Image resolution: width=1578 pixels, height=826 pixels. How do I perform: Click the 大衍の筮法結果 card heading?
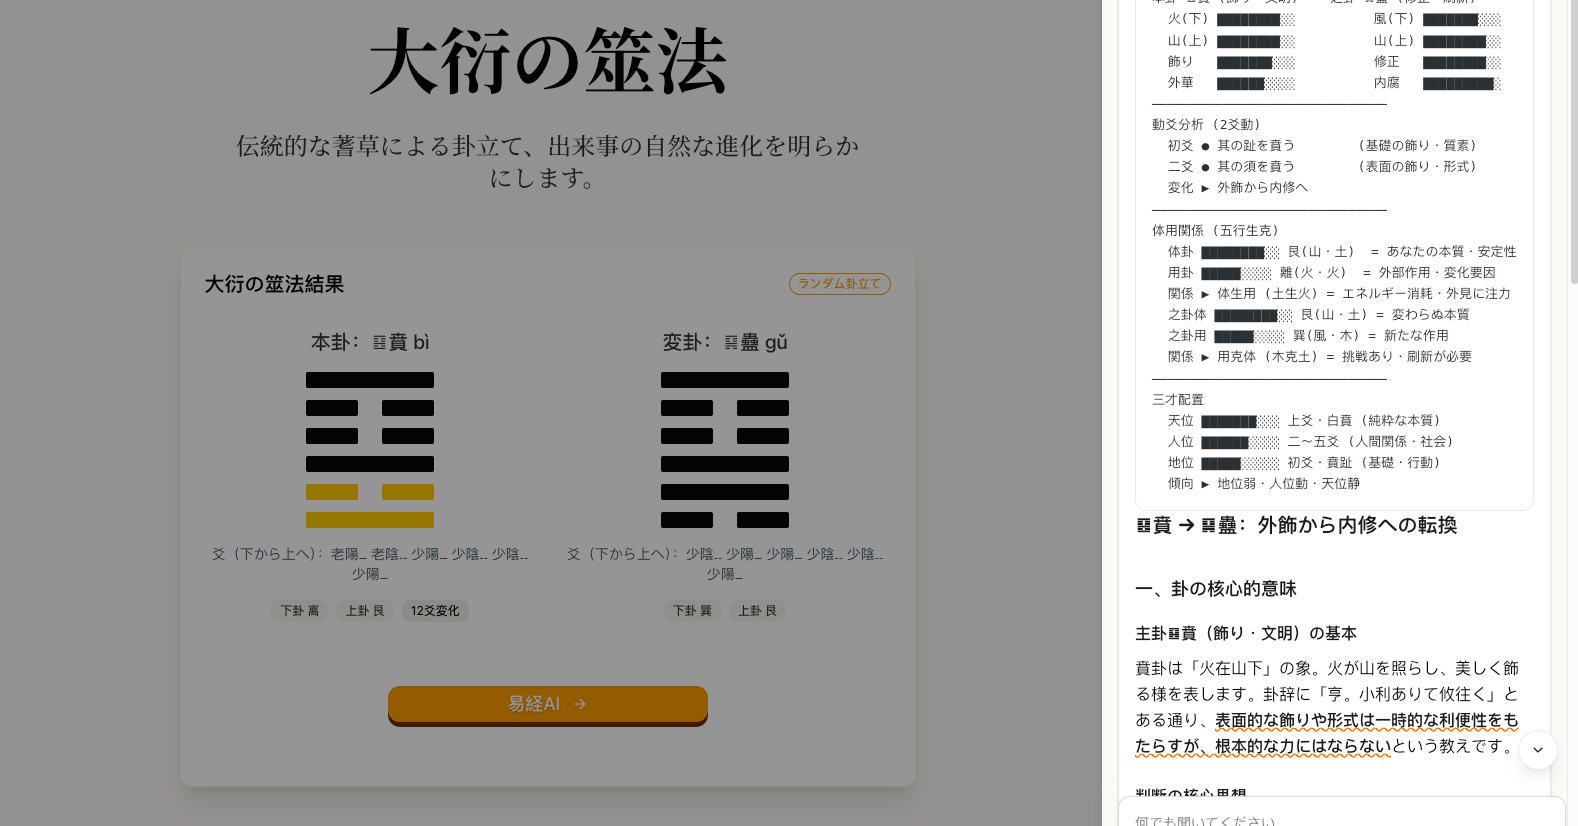(274, 285)
